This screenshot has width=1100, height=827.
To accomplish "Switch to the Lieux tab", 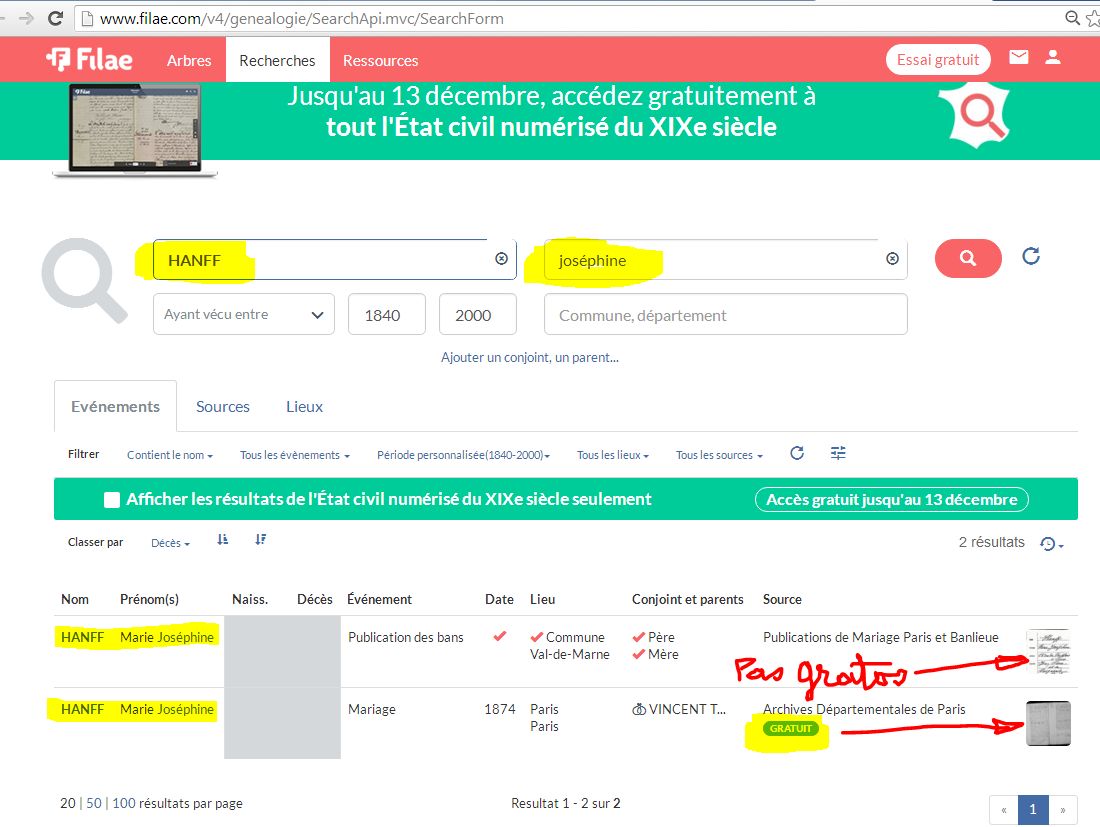I will coord(304,406).
